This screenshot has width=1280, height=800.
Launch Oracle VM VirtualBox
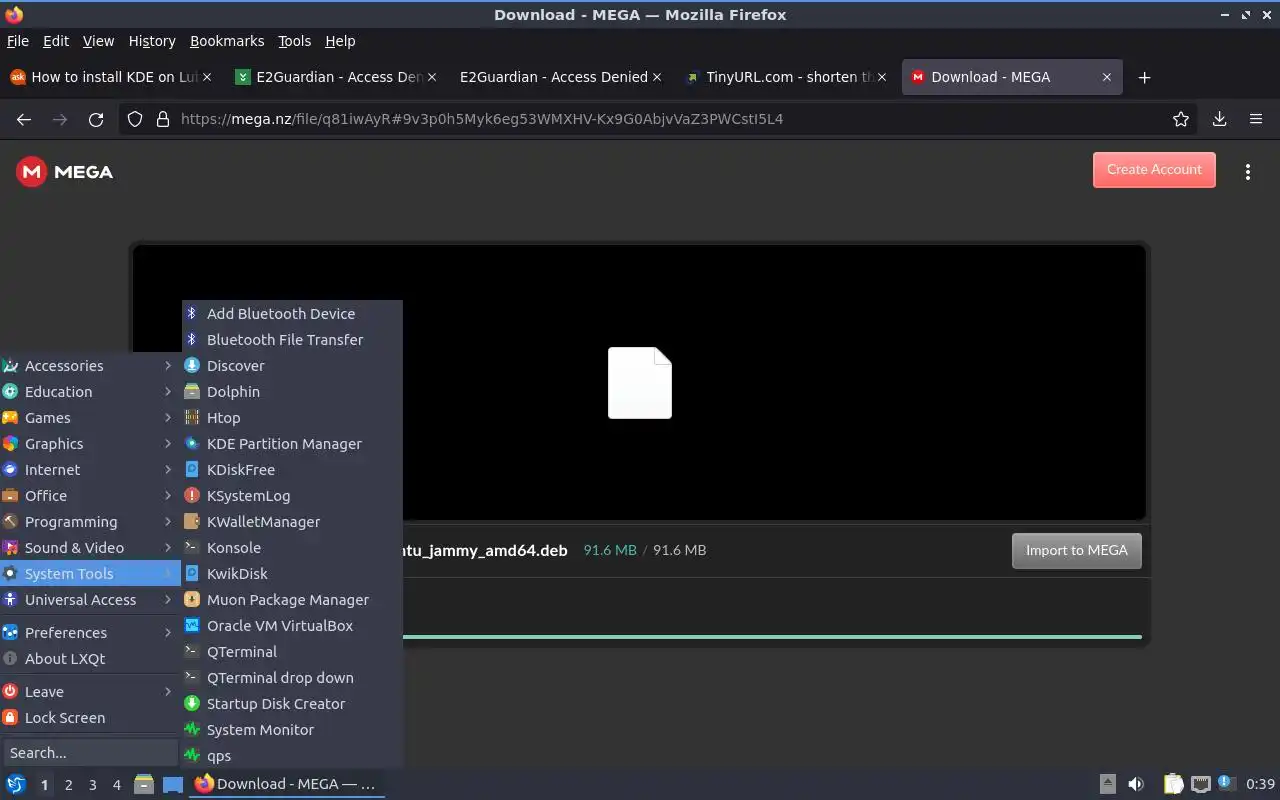tap(292, 625)
